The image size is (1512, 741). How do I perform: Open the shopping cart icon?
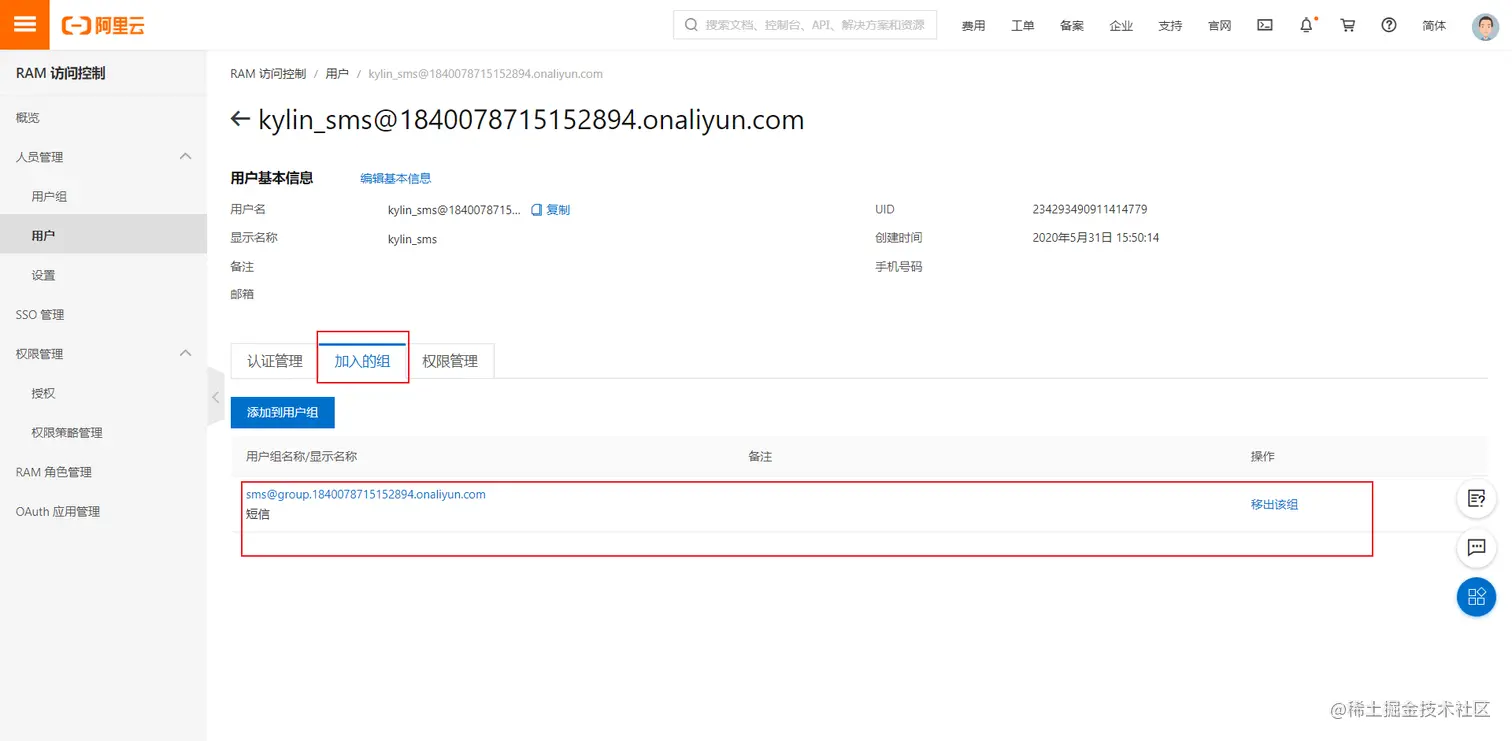tap(1348, 26)
